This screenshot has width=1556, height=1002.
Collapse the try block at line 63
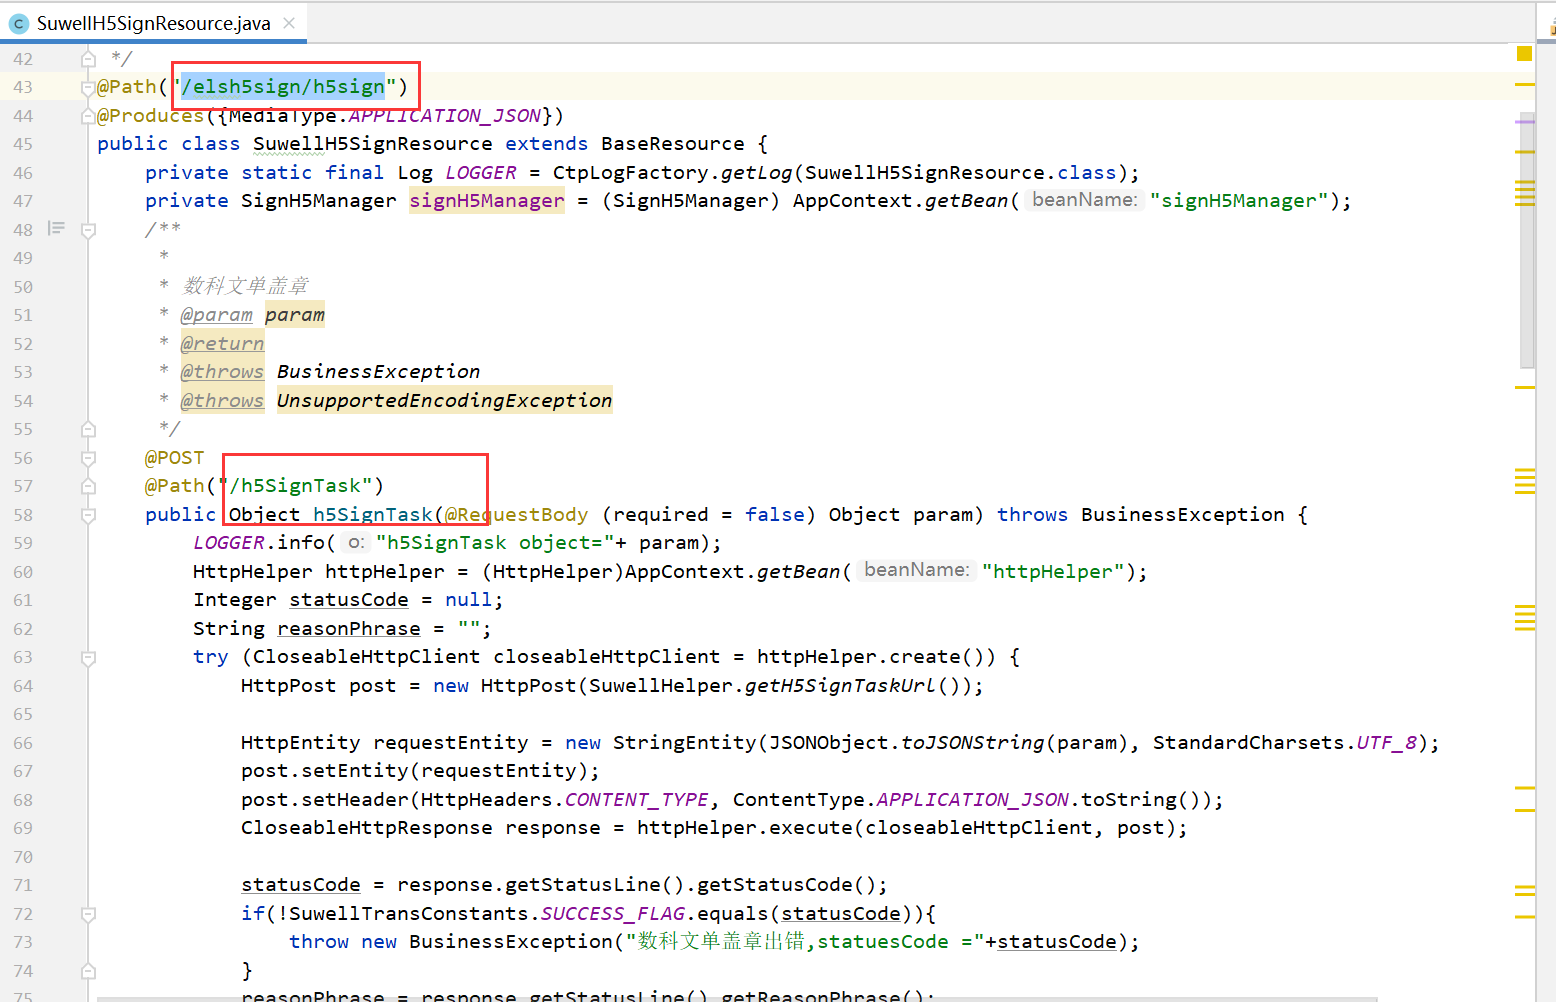click(88, 658)
